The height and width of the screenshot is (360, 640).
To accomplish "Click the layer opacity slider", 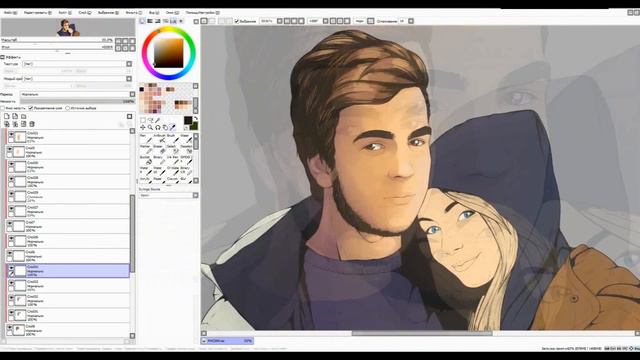I will pos(77,101).
